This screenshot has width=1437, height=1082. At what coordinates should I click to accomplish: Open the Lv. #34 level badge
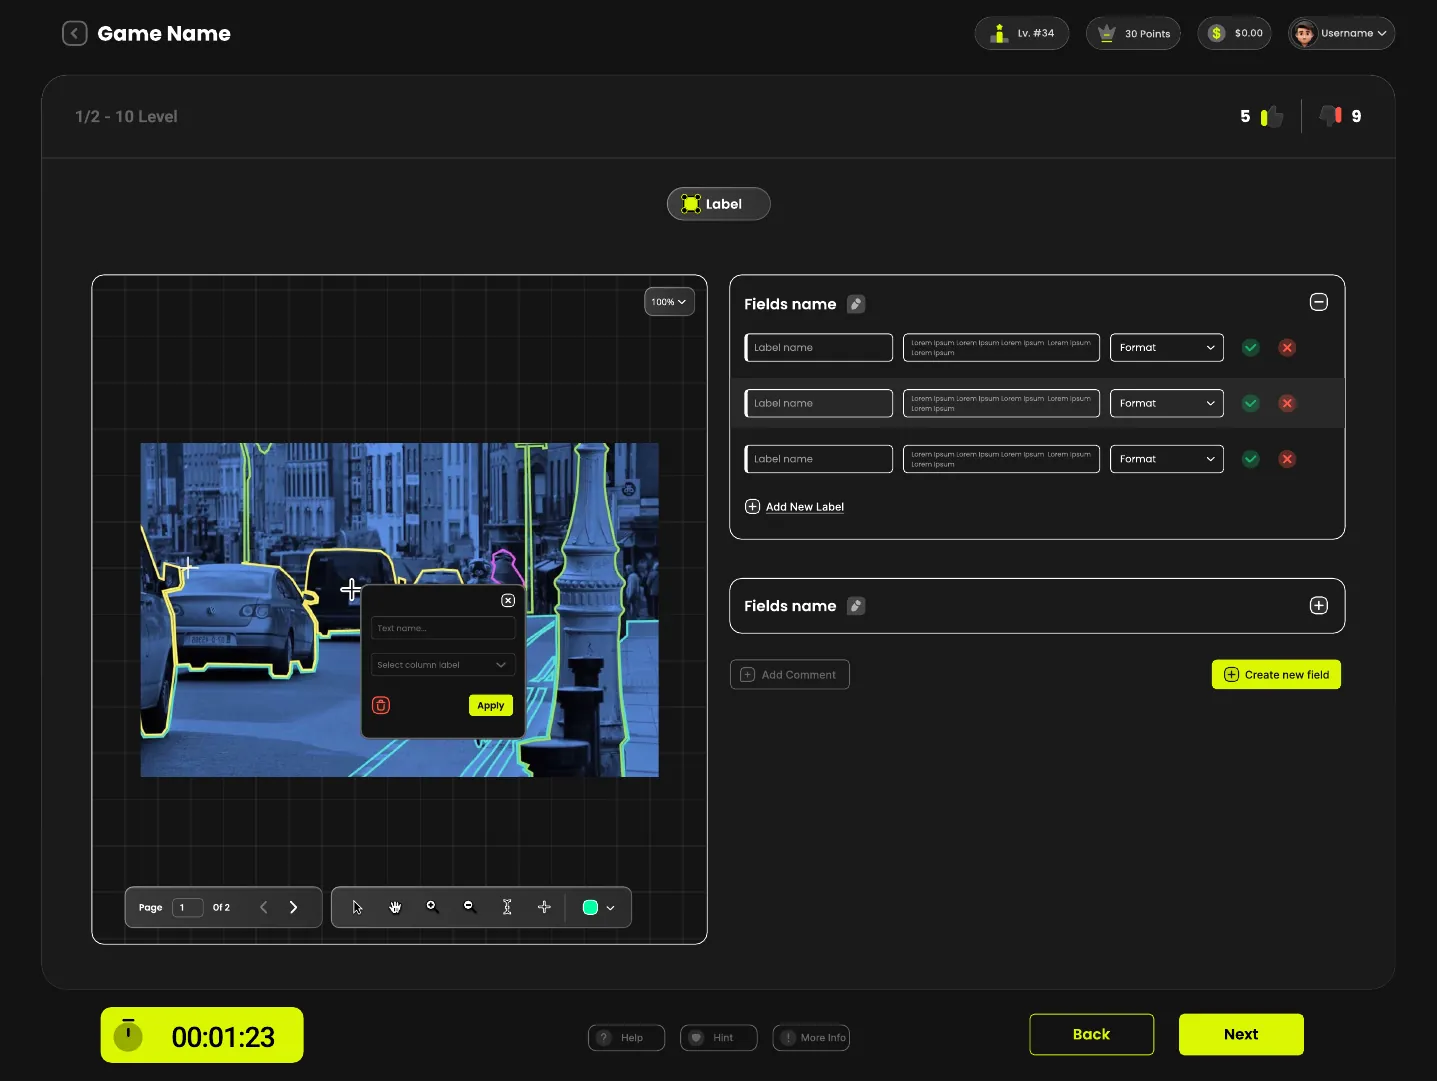click(1022, 33)
